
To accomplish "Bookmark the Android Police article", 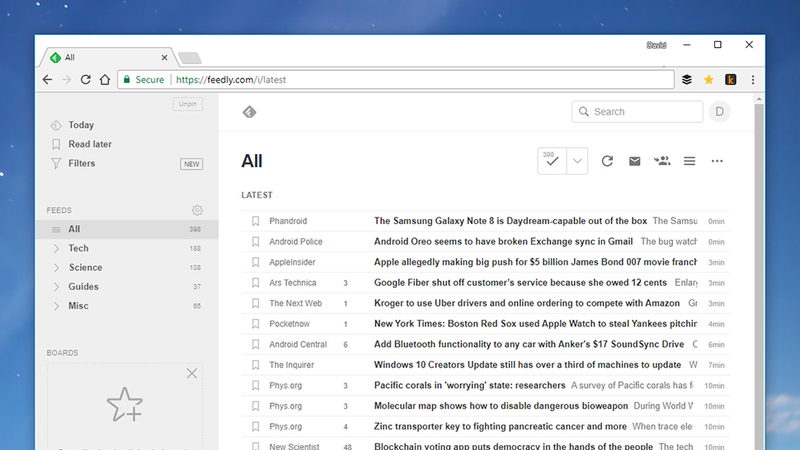I will point(256,241).
